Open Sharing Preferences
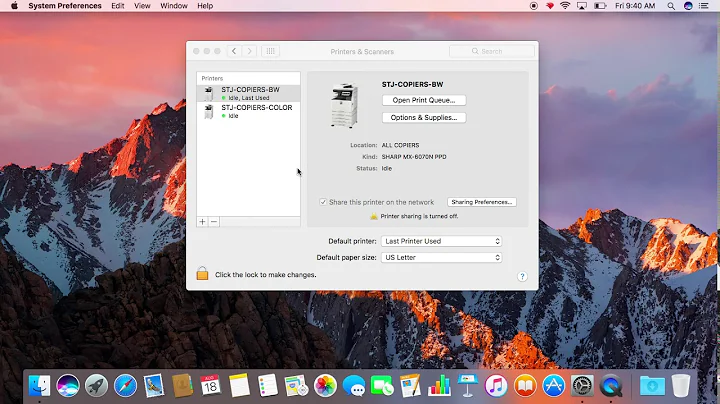 tap(482, 202)
